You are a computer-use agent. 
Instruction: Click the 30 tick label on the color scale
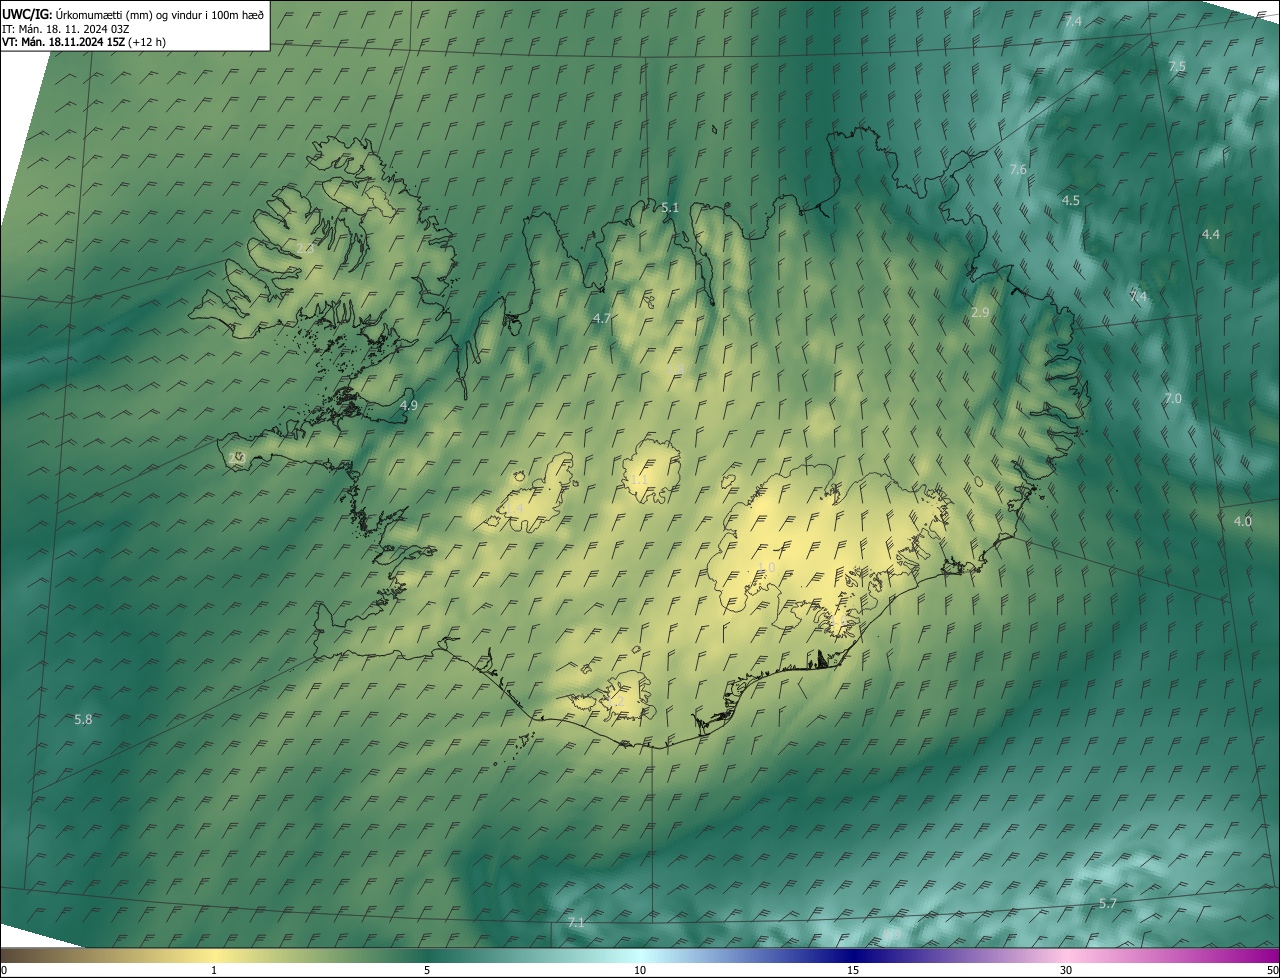[1066, 970]
